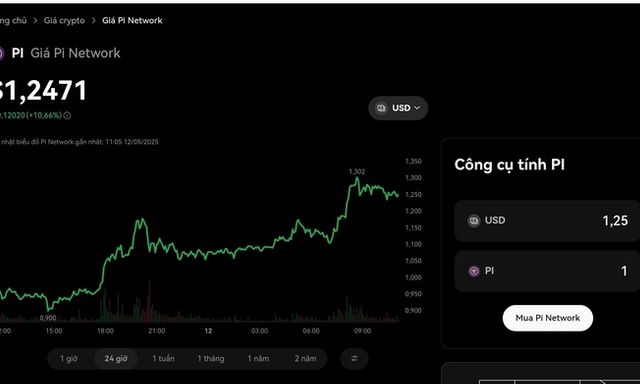Expand the USD dropdown chevron arrow
The width and height of the screenshot is (640, 384).
tap(417, 108)
